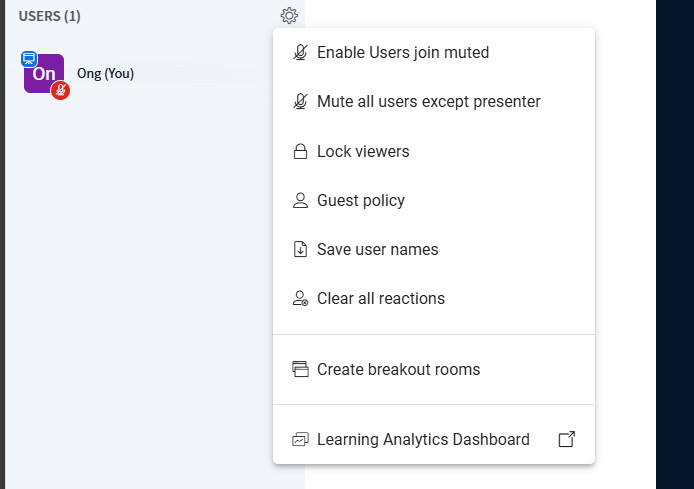Click the user icon beside Clear all reactions
The width and height of the screenshot is (694, 489).
coord(299,299)
